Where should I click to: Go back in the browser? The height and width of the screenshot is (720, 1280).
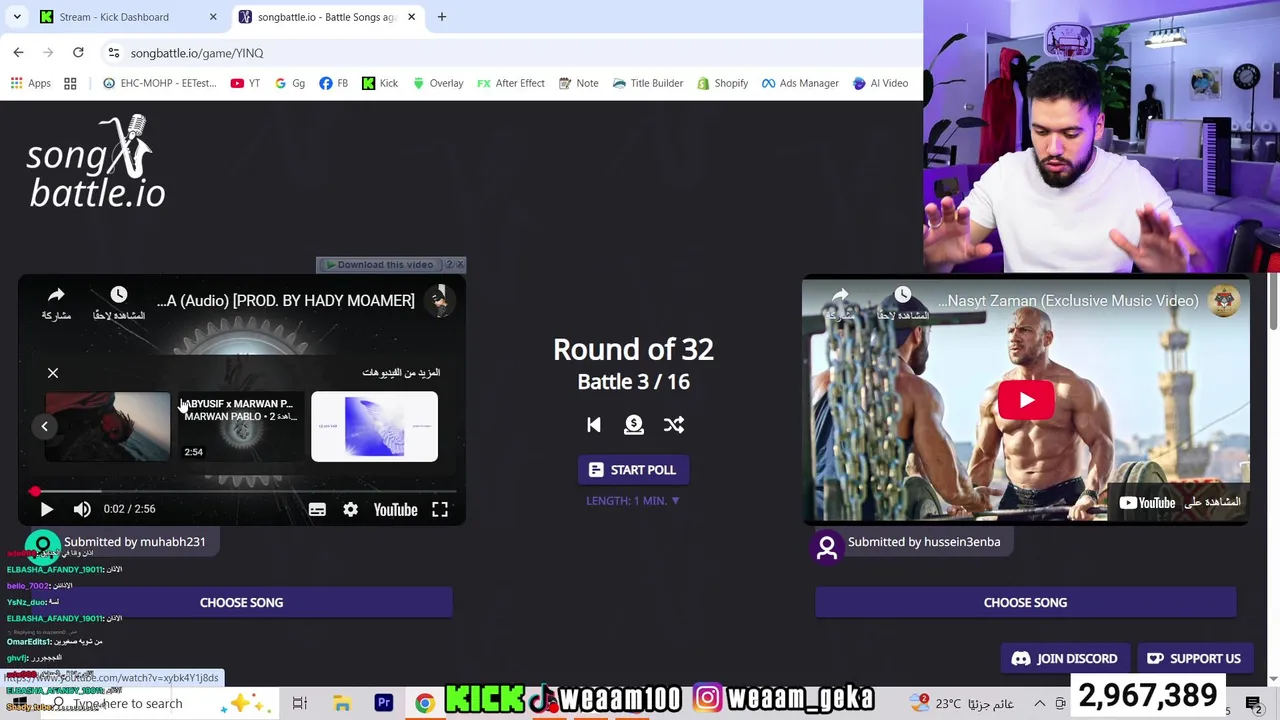tap(19, 52)
